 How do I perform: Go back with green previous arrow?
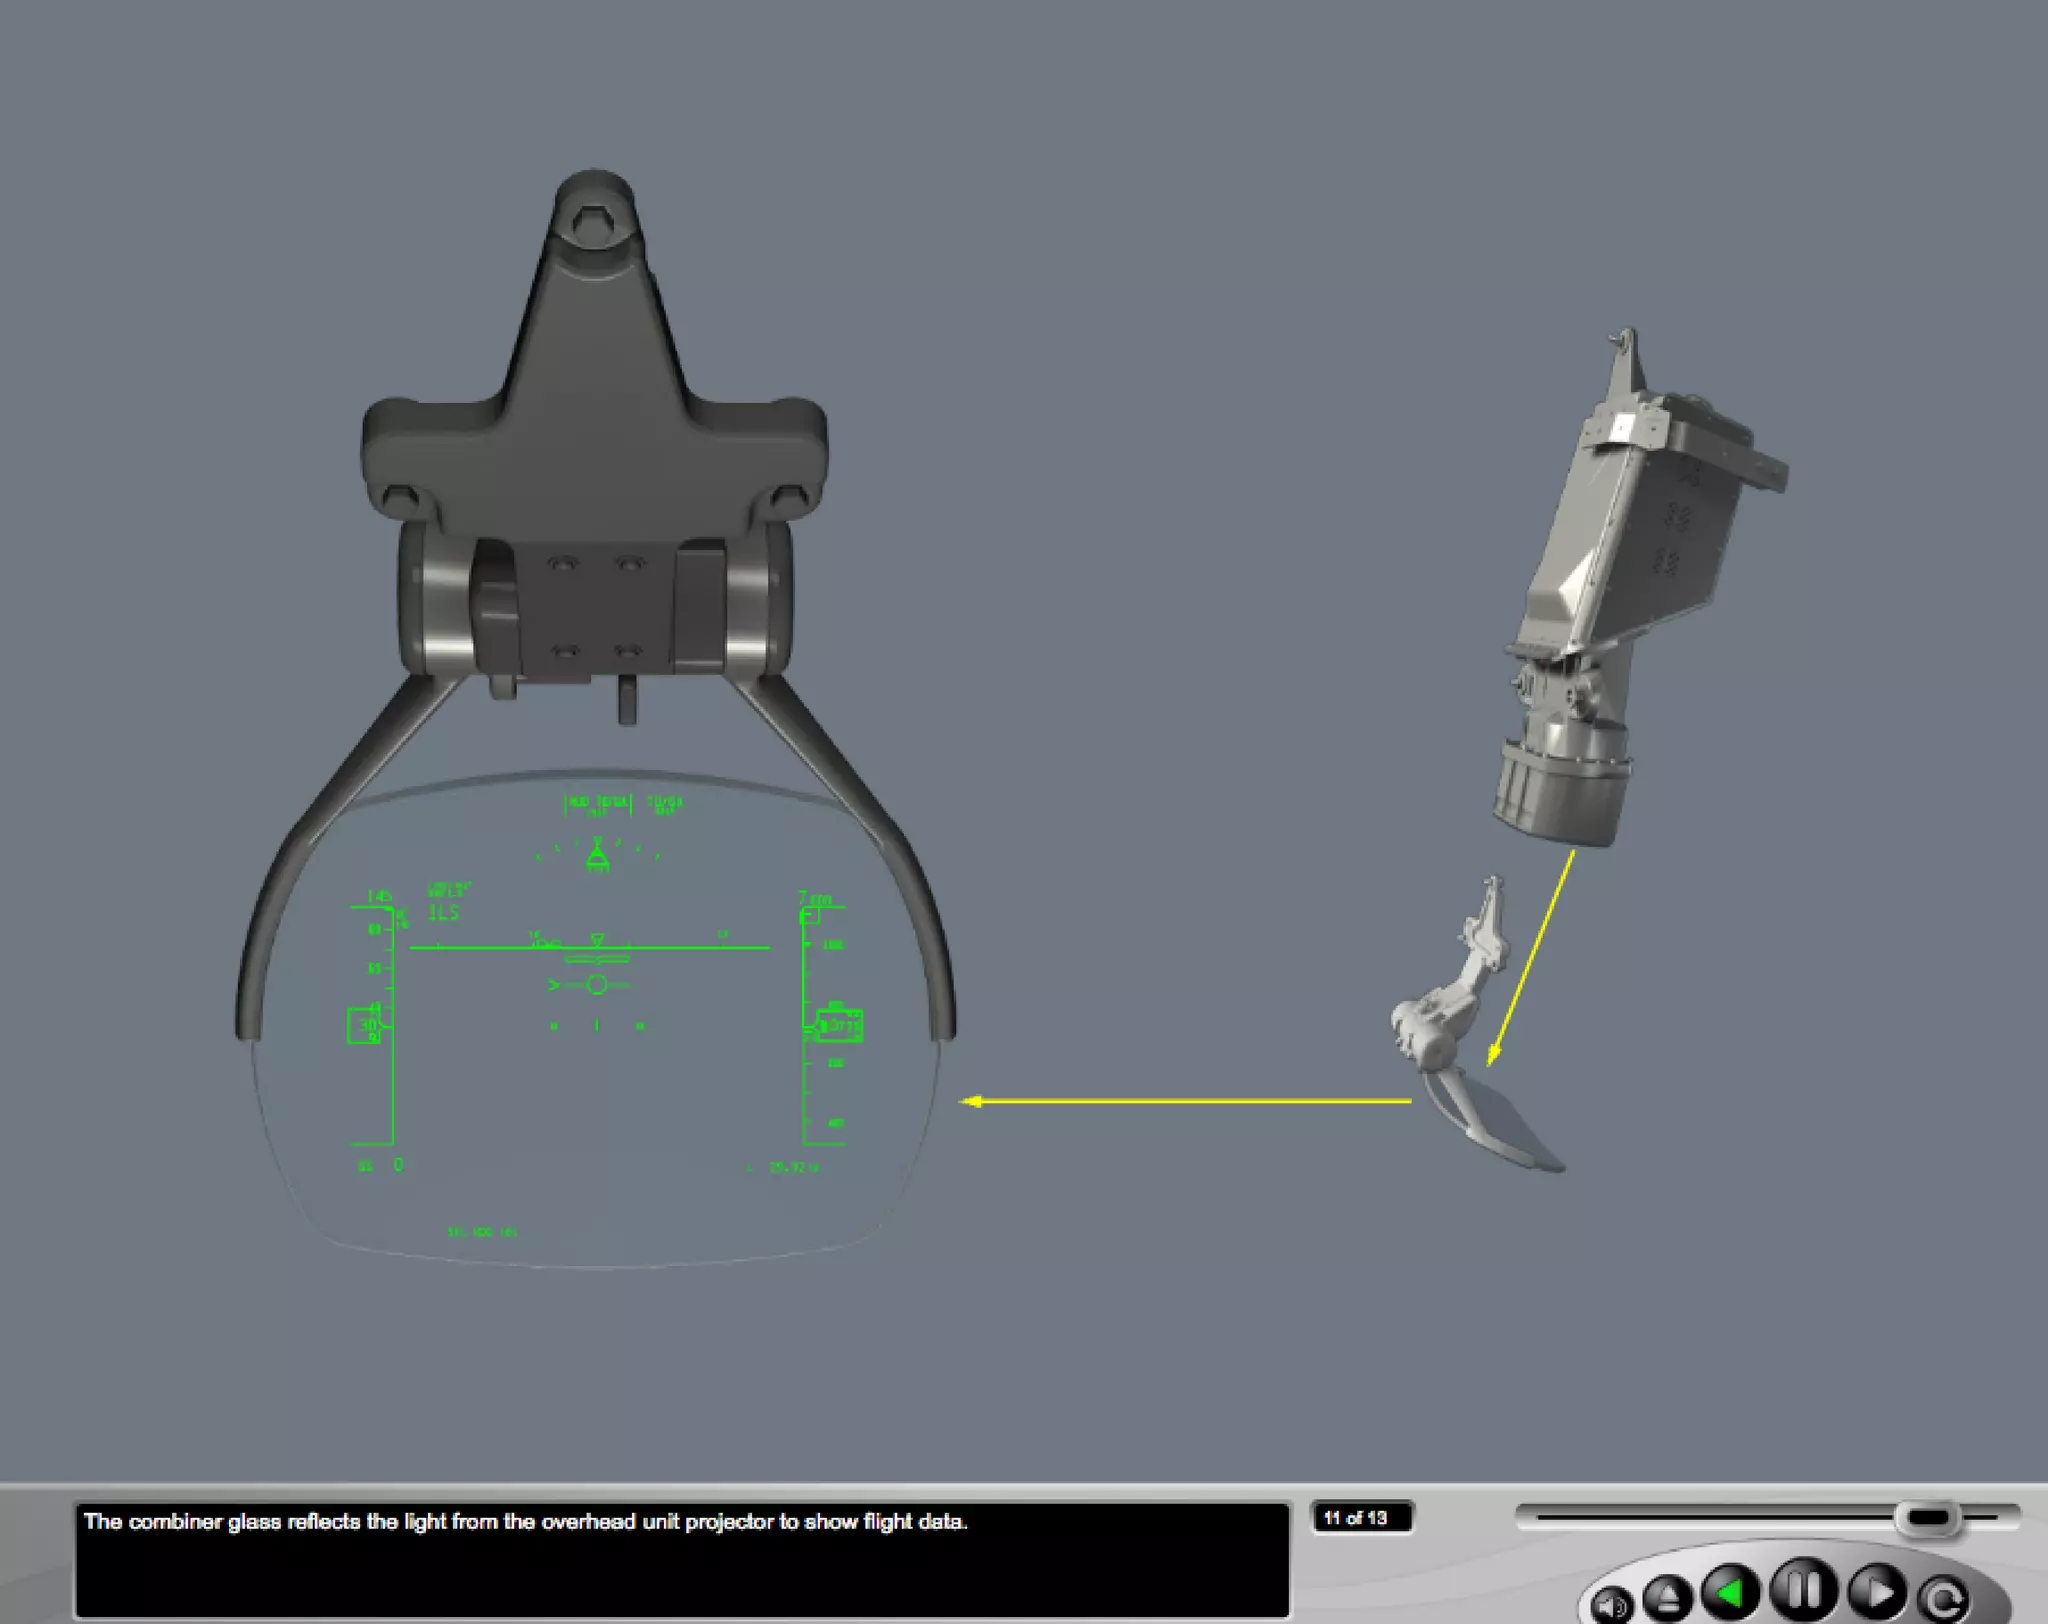[1731, 1592]
